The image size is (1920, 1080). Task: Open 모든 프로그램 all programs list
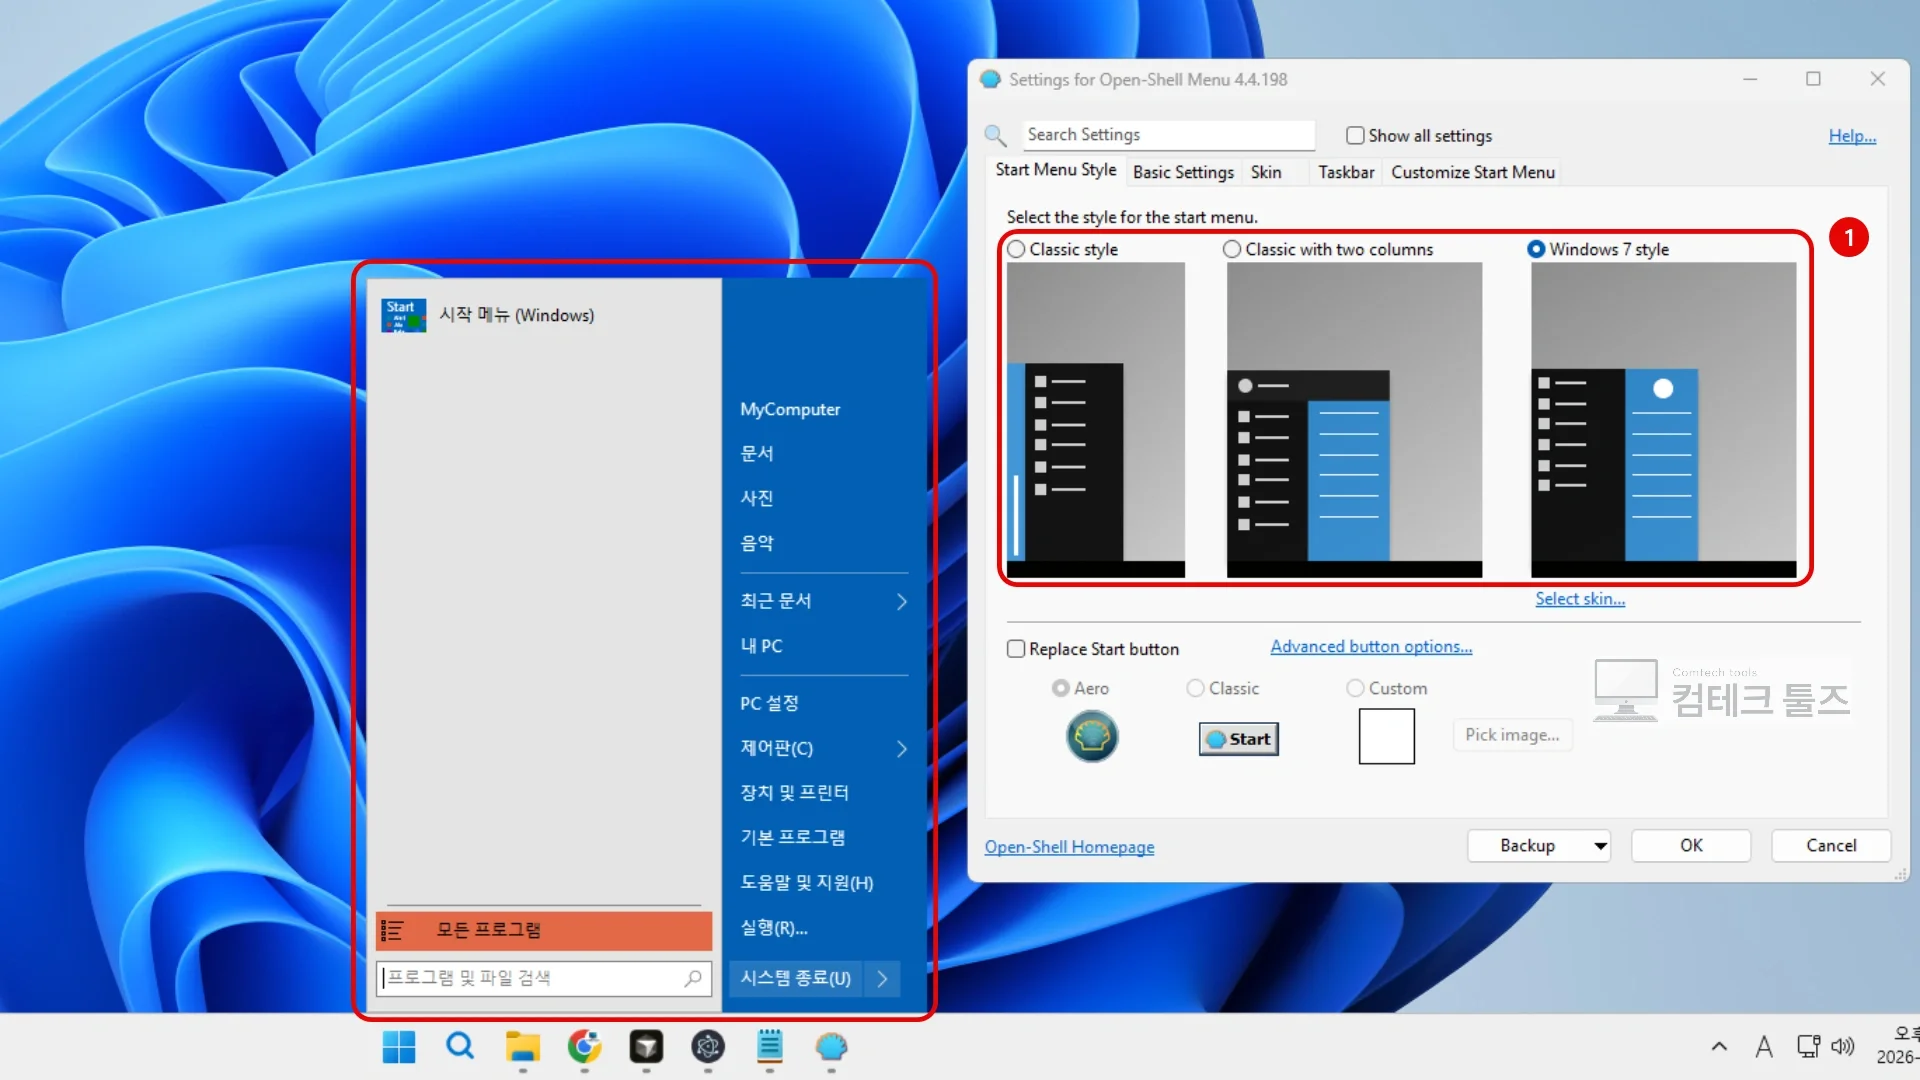click(544, 930)
